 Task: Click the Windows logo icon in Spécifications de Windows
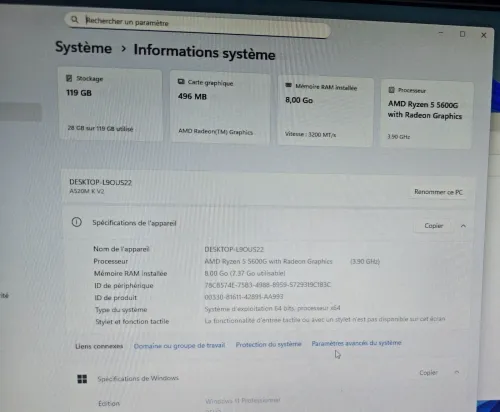[x=82, y=379]
